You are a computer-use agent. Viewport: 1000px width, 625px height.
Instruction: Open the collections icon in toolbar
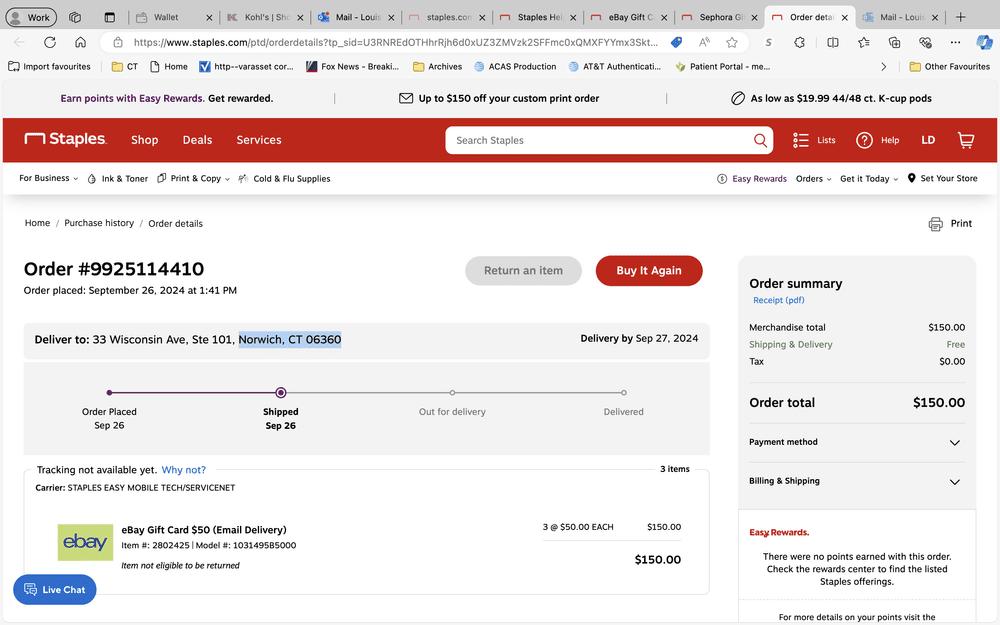(894, 43)
